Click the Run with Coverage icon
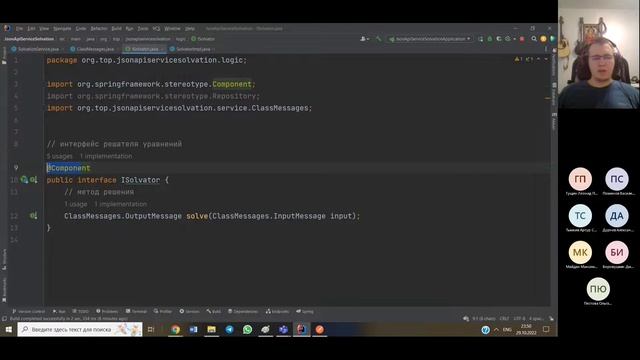Viewport: 640px width, 360px height. [499, 39]
